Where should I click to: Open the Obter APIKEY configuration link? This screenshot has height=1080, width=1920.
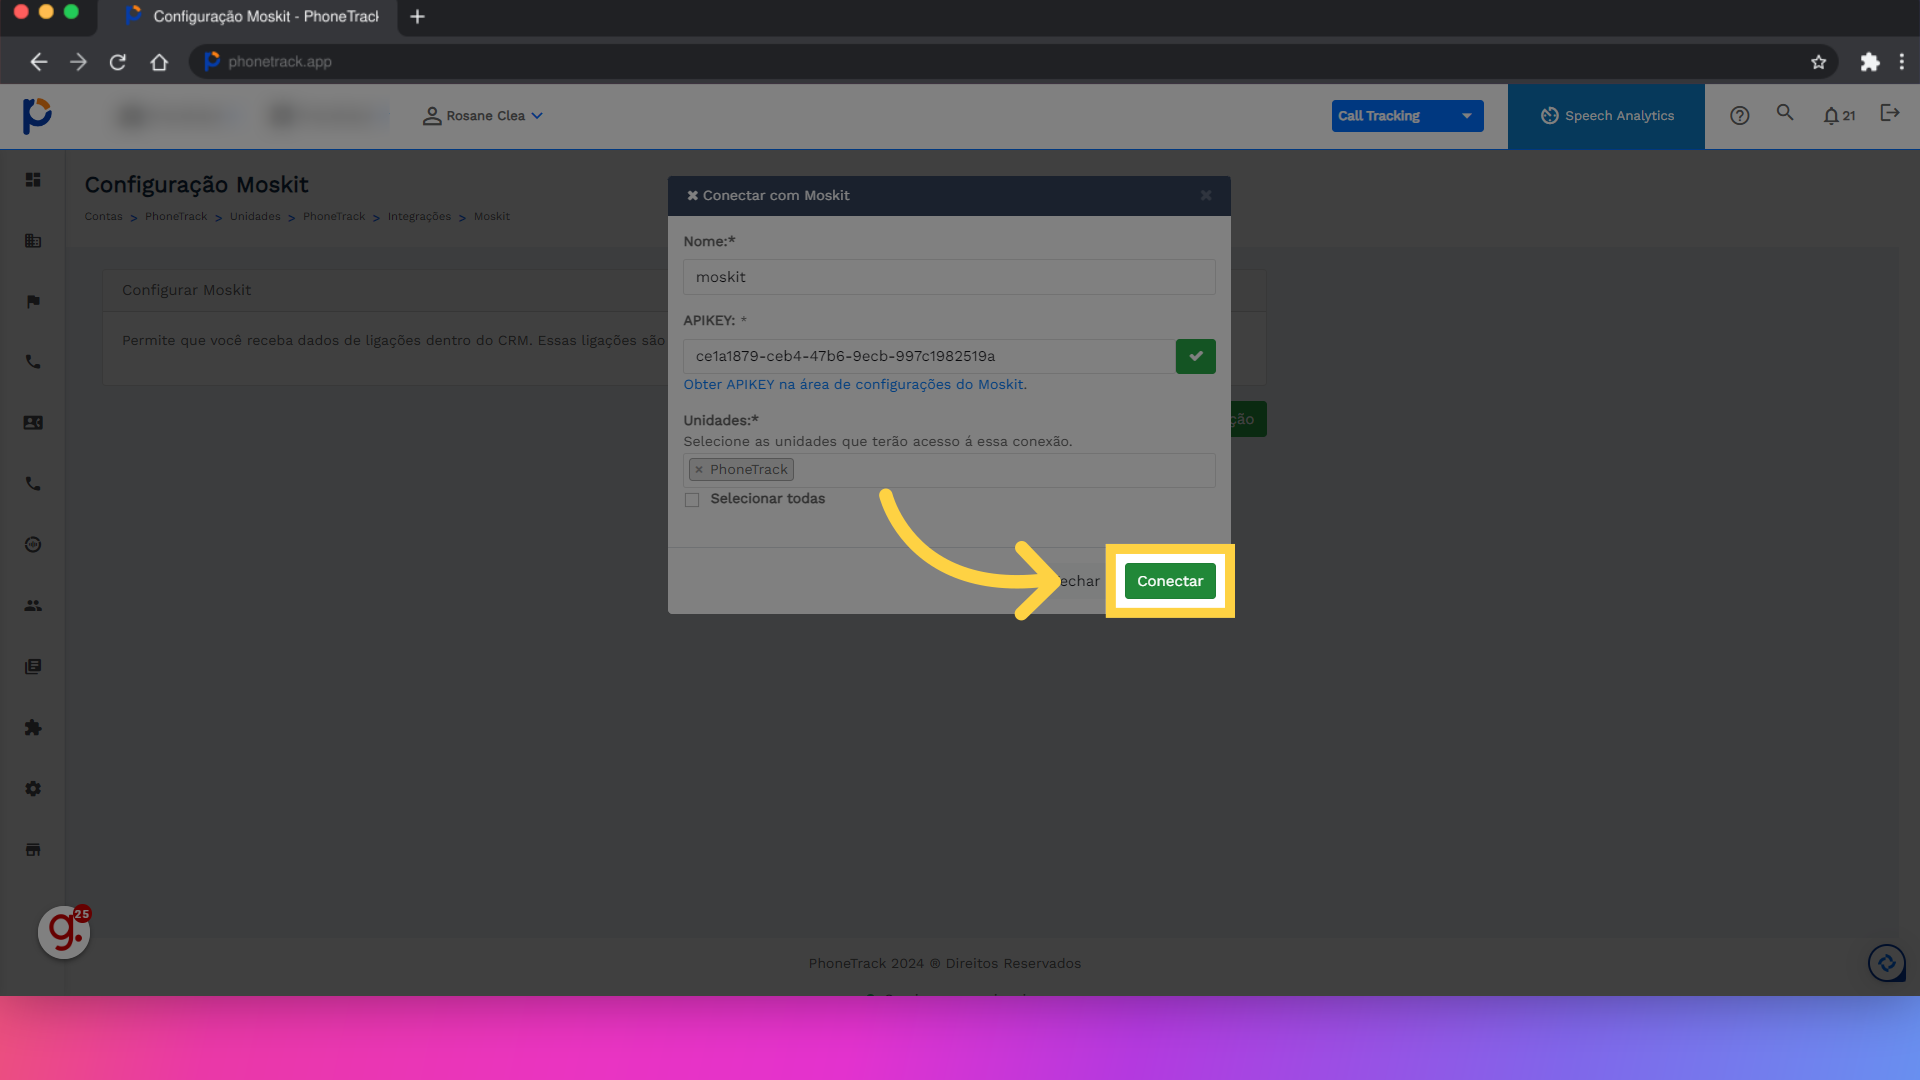point(854,385)
